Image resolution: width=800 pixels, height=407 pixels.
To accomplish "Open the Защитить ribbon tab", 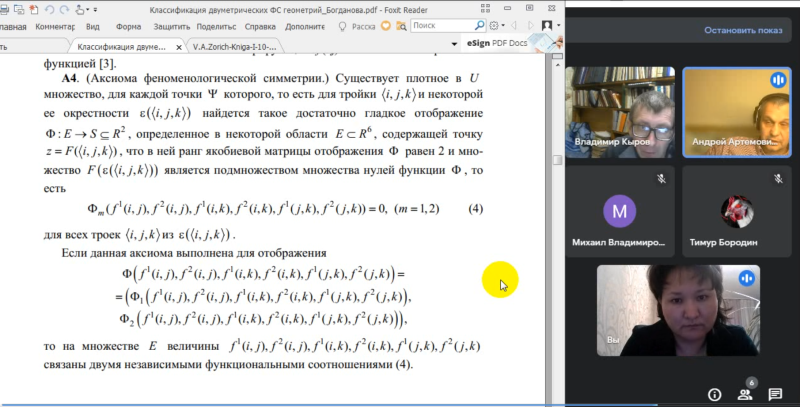I will pos(170,26).
